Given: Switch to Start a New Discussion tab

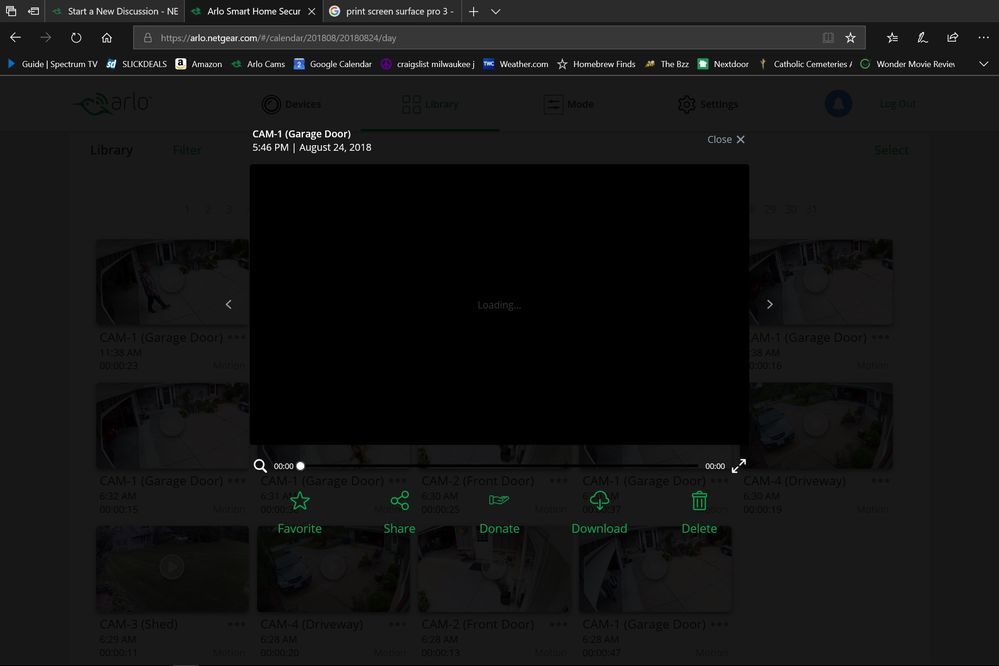Looking at the screenshot, I should point(115,11).
